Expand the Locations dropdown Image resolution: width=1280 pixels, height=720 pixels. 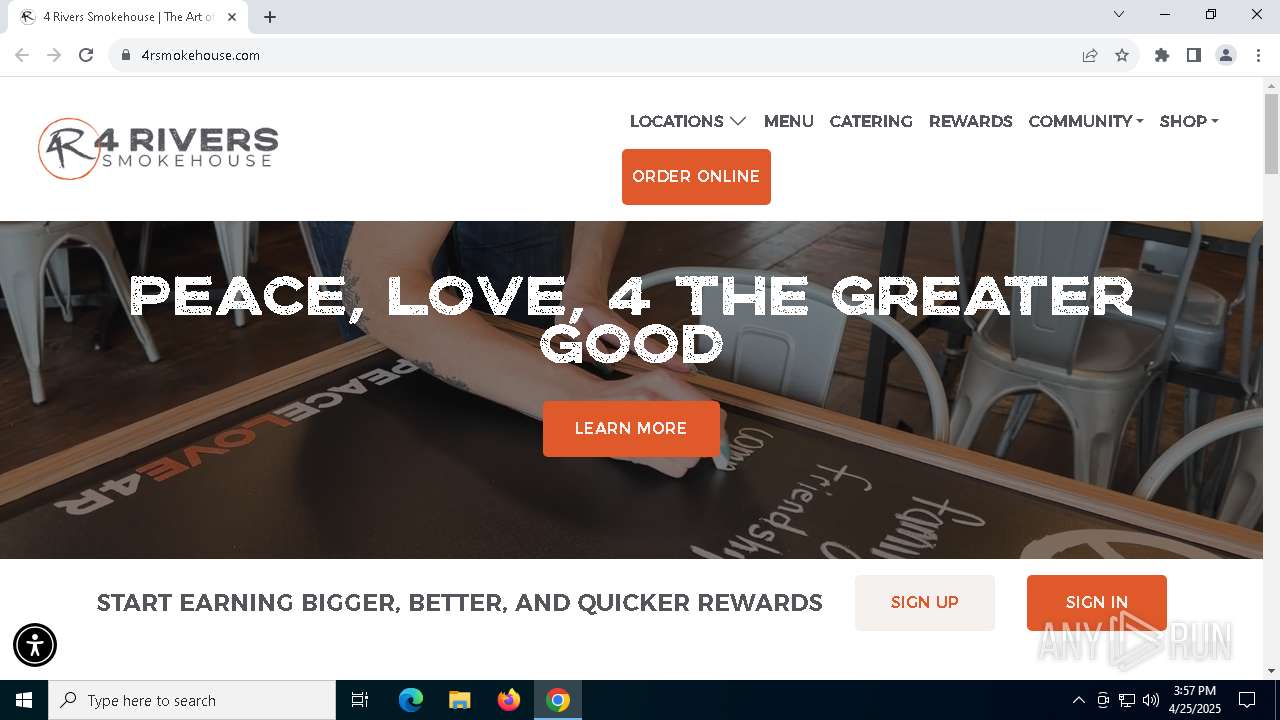click(x=688, y=121)
